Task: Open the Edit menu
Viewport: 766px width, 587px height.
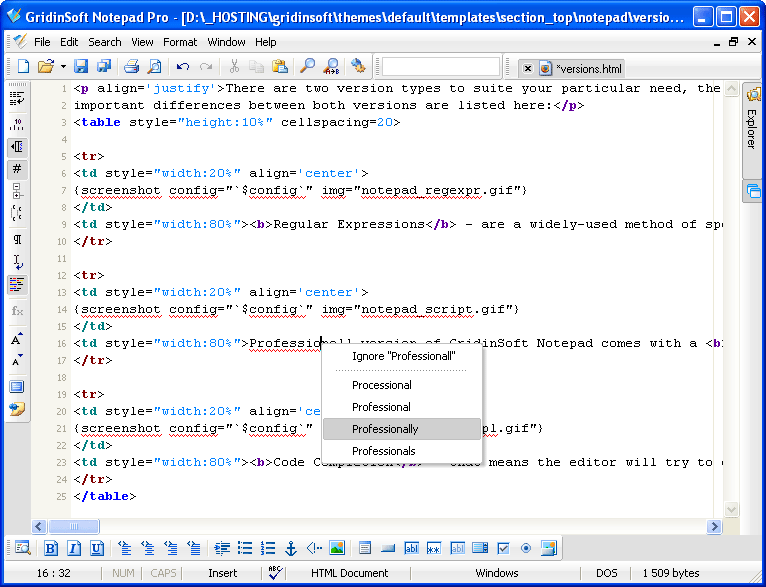Action: (x=69, y=42)
